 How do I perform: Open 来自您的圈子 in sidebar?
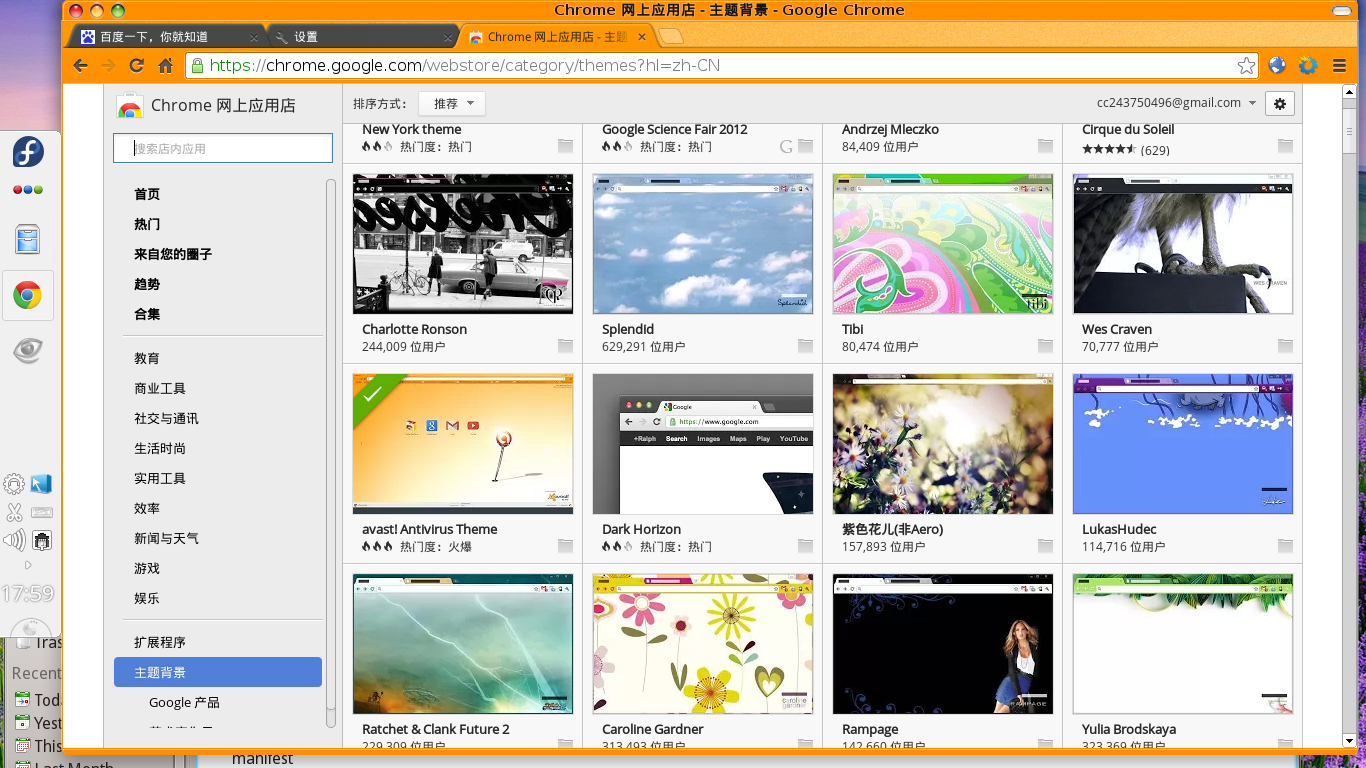[x=173, y=254]
